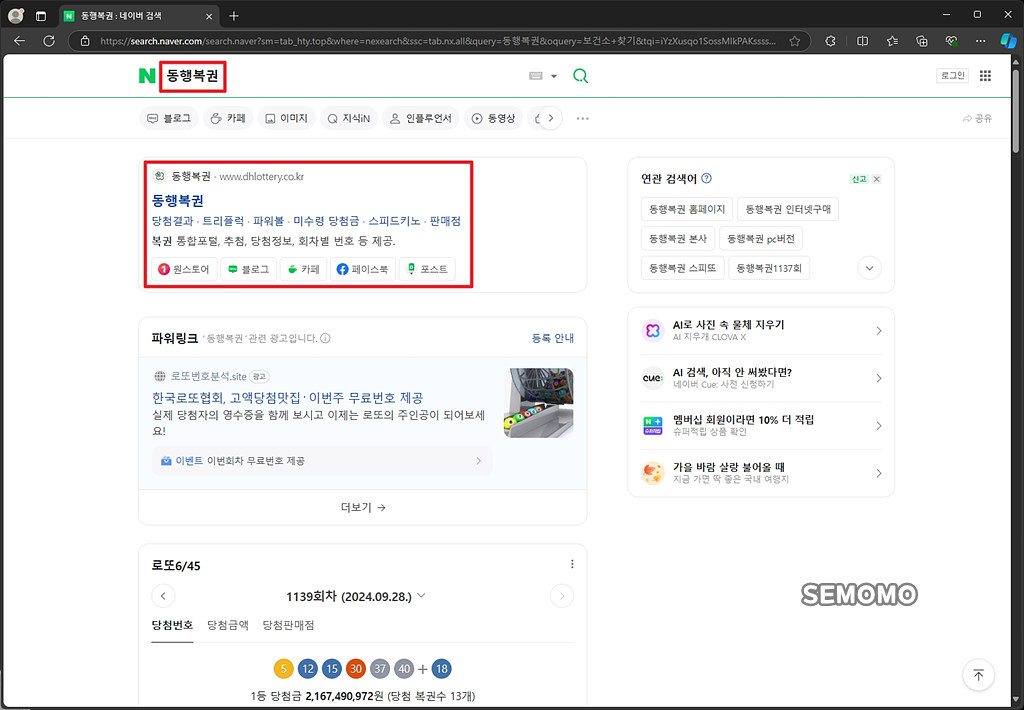
Task: Open the on-screen keyboard icon
Action: (x=536, y=76)
